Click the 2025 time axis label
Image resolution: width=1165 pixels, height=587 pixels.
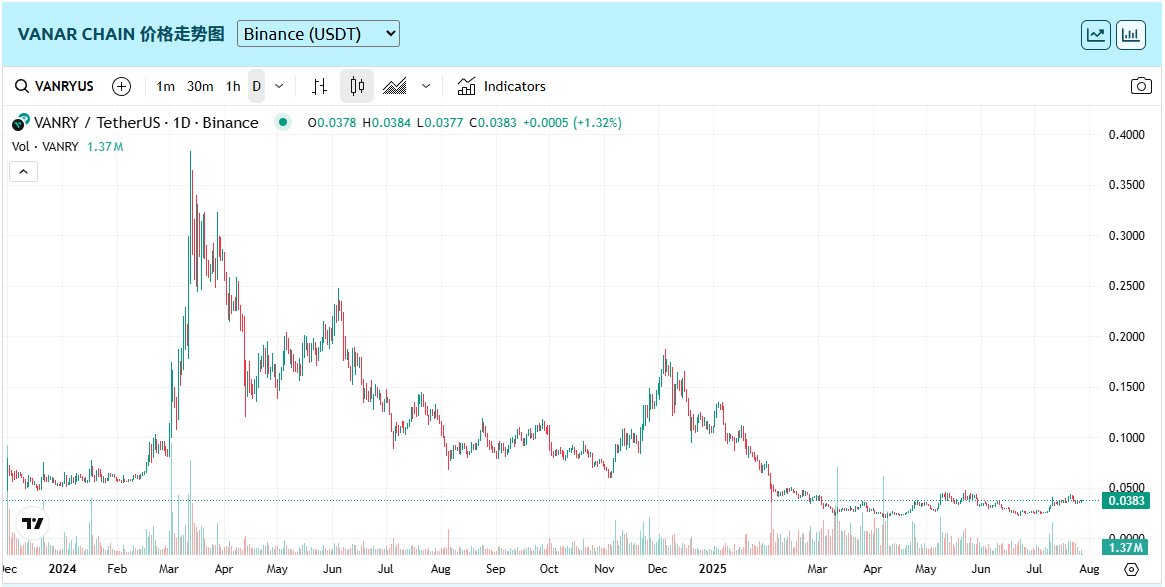pos(713,569)
